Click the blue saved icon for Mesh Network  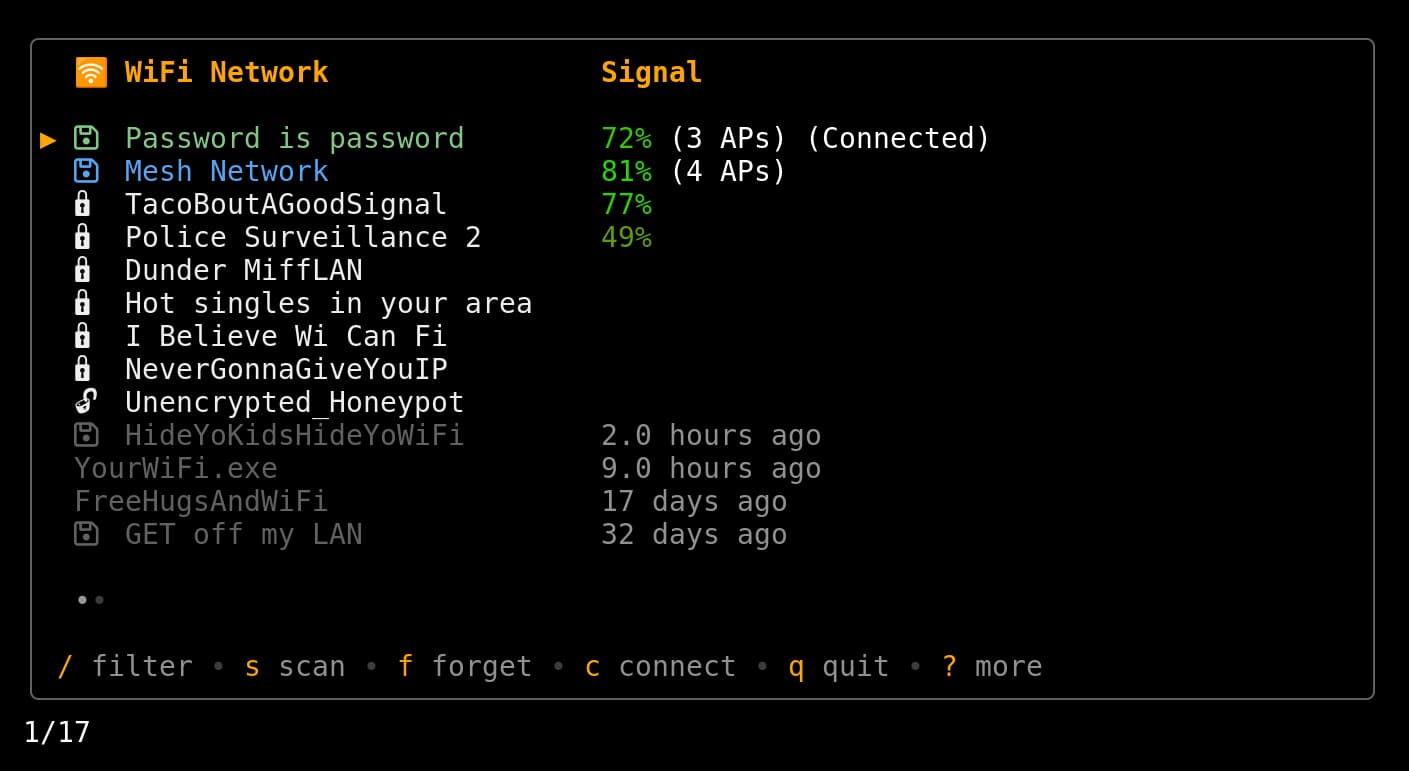[86, 171]
